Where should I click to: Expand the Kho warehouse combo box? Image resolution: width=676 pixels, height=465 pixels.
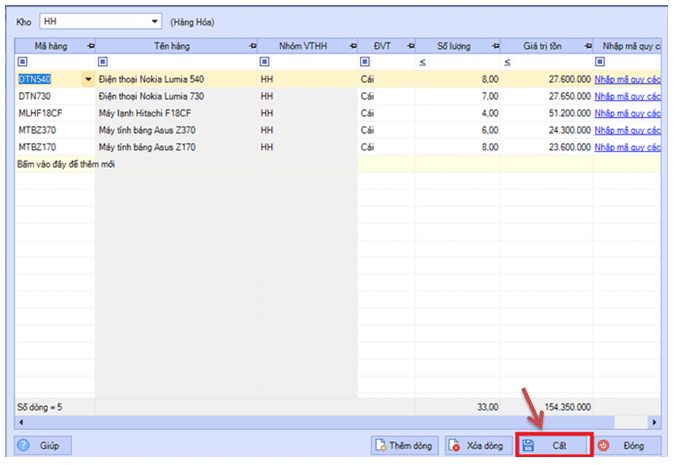154,20
